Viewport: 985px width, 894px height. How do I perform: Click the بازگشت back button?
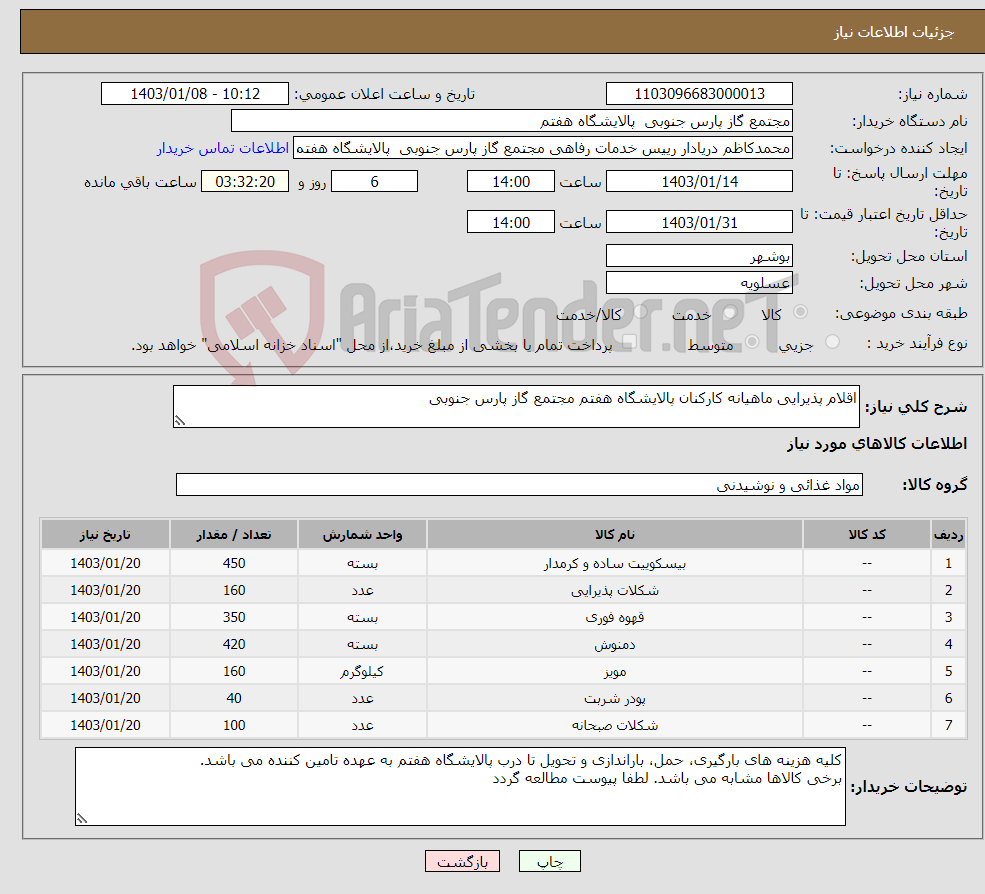click(462, 861)
